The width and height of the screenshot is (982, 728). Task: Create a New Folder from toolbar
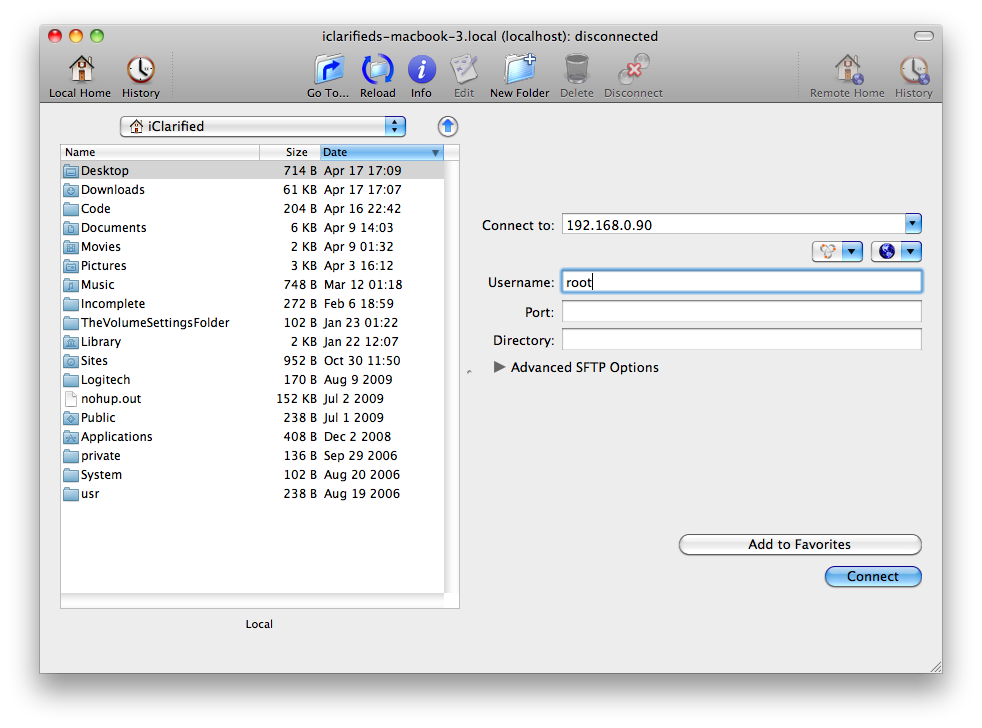[519, 71]
